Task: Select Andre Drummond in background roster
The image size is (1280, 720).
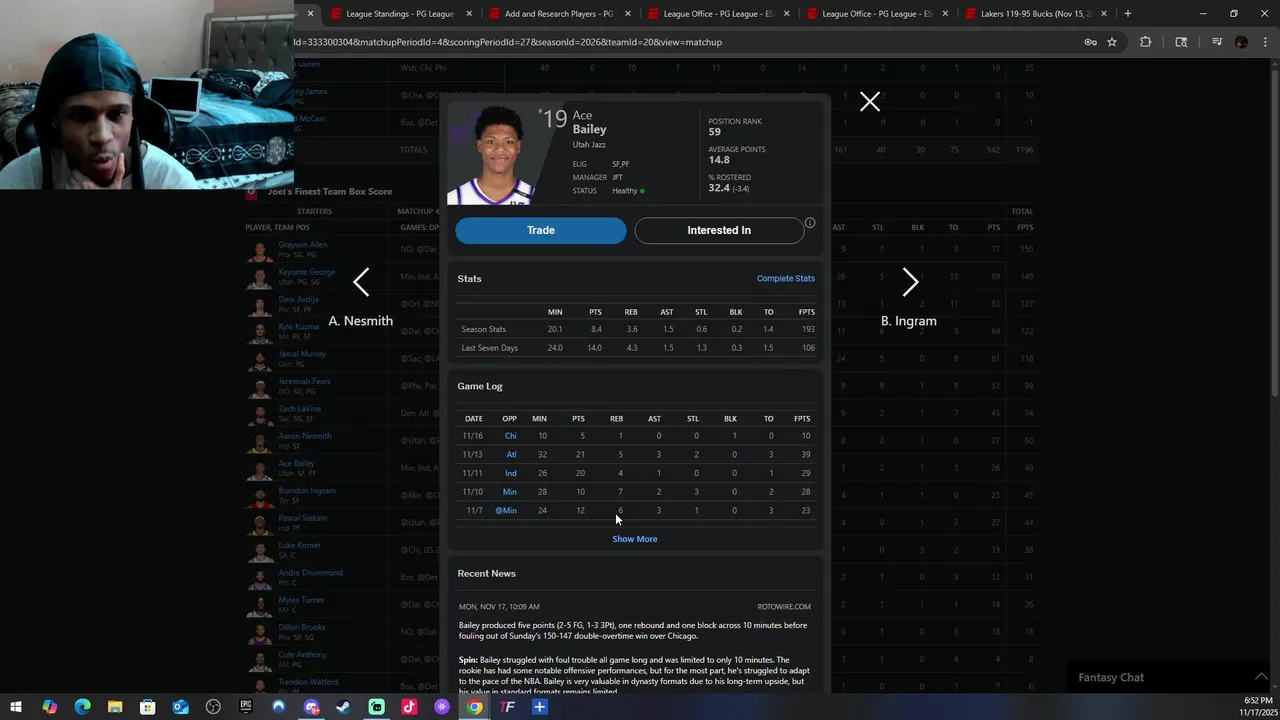Action: pyautogui.click(x=310, y=573)
